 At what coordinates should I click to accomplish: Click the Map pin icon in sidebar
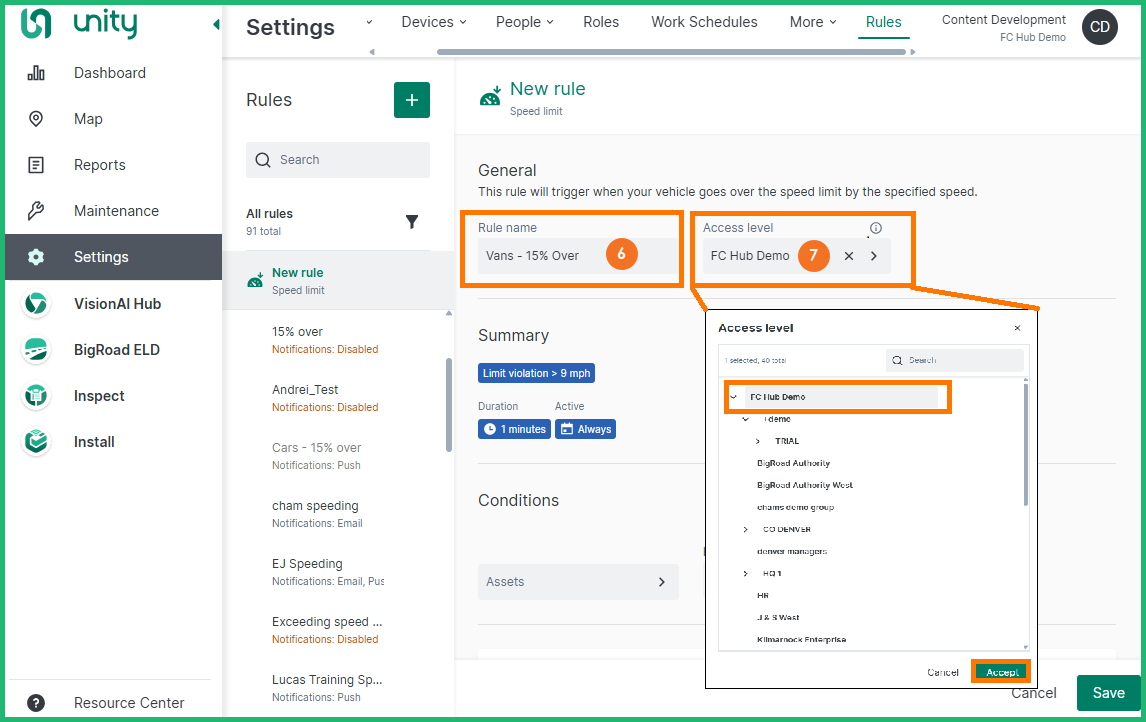pyautogui.click(x=36, y=119)
